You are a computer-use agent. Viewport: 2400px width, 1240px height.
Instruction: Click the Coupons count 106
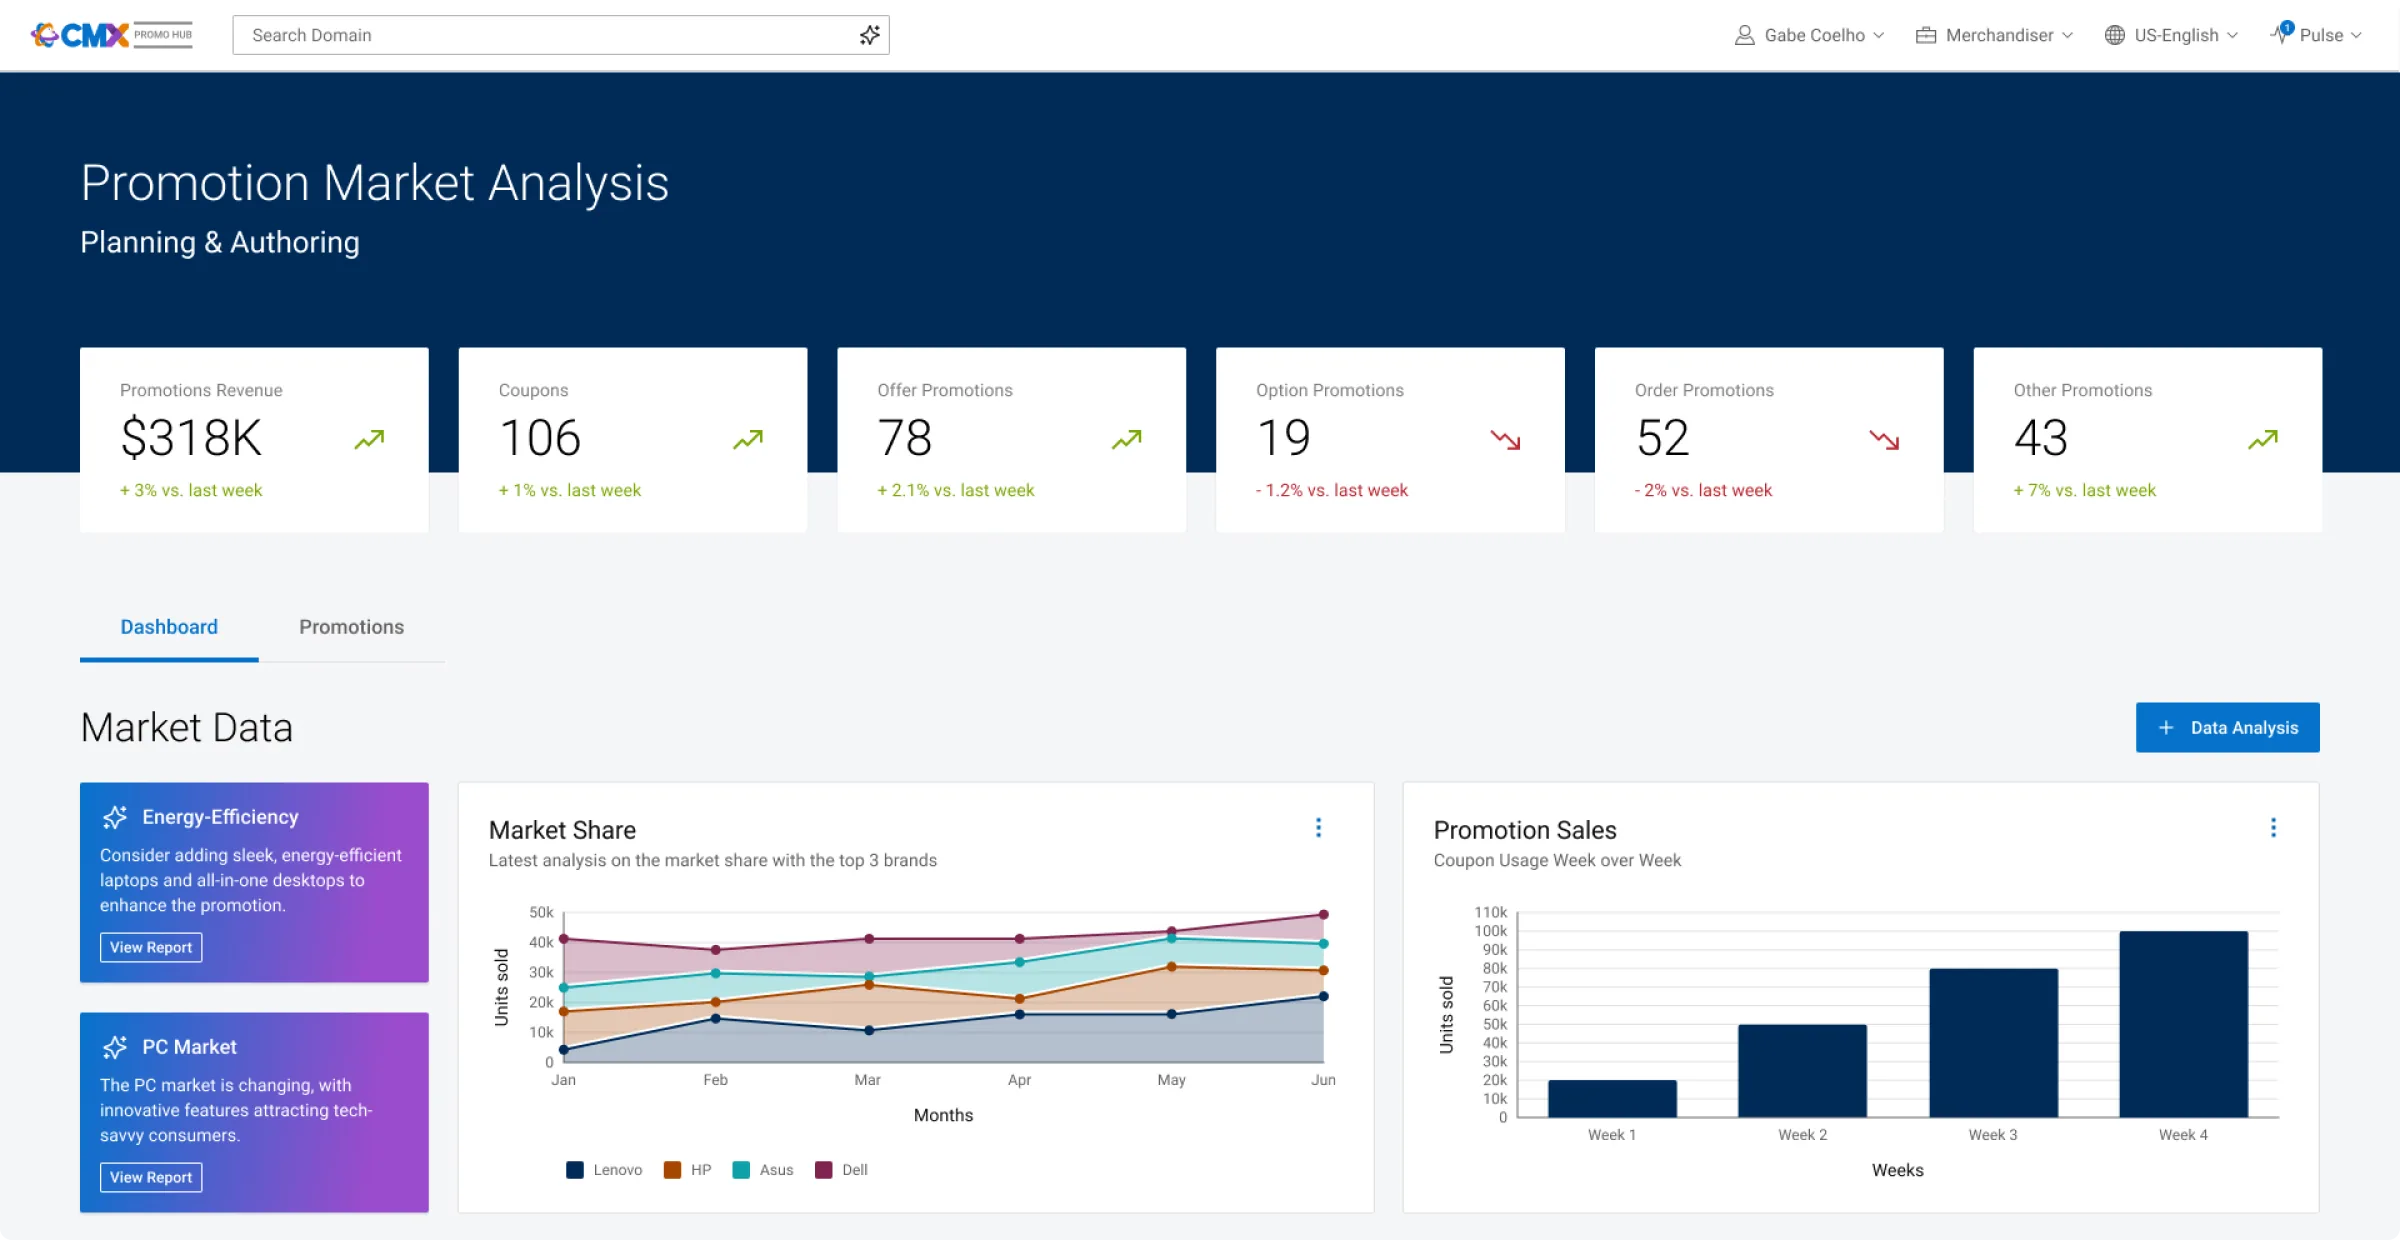(x=540, y=438)
